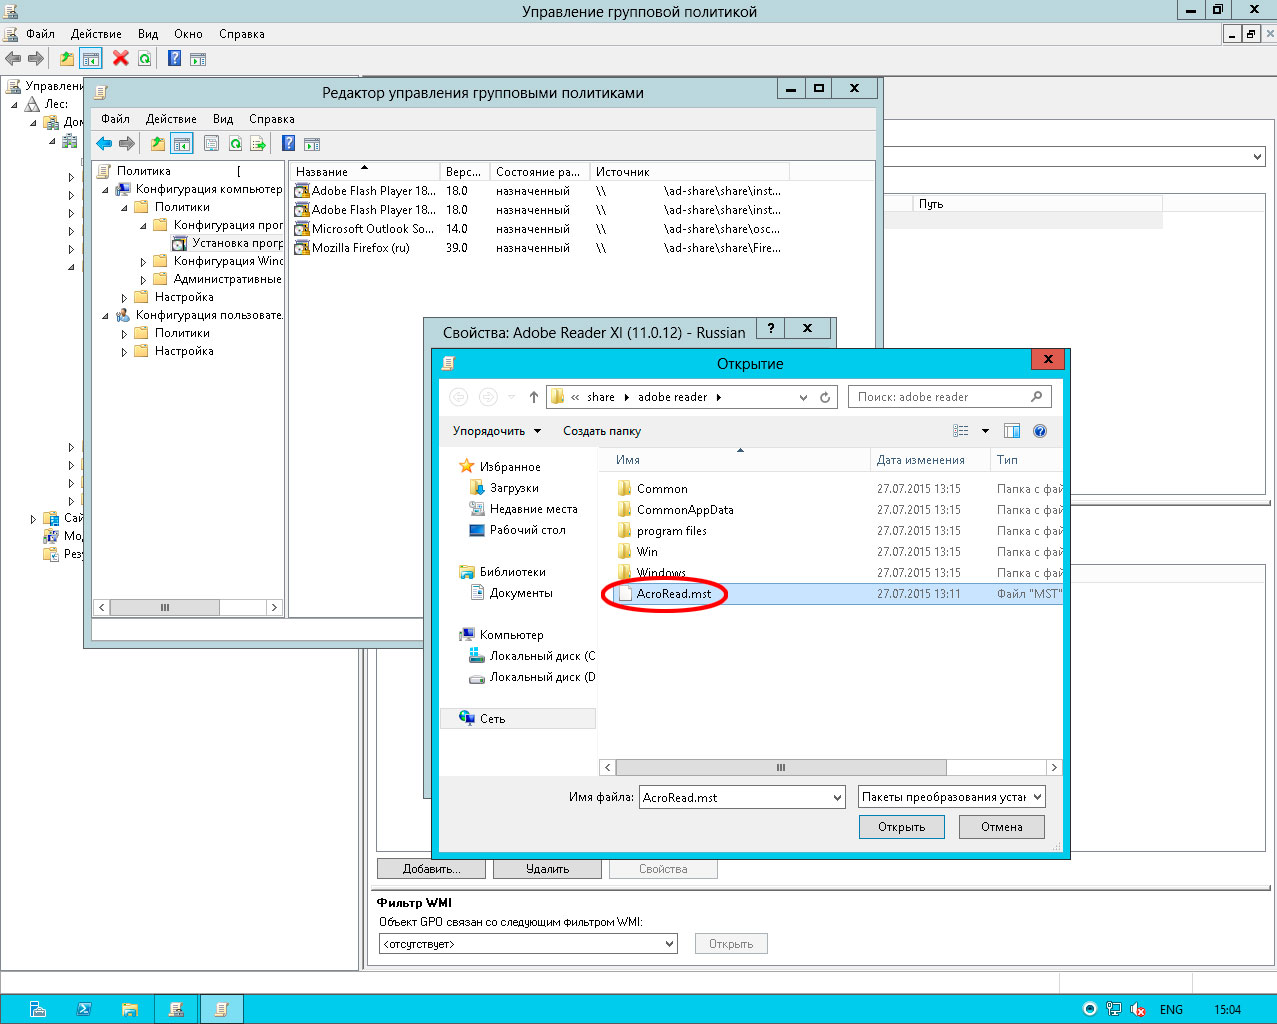The image size is (1277, 1024).
Task: Click Удалить button in main window
Action: 547,869
